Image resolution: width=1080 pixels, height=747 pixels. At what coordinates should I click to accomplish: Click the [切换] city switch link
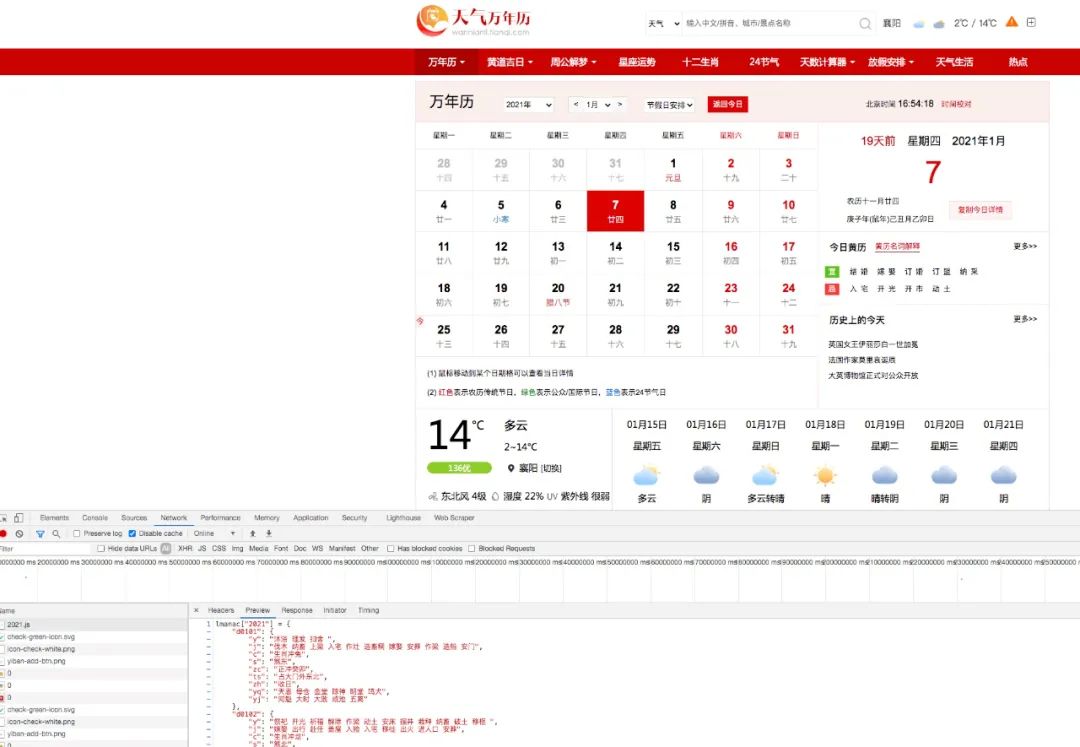[x=552, y=468]
